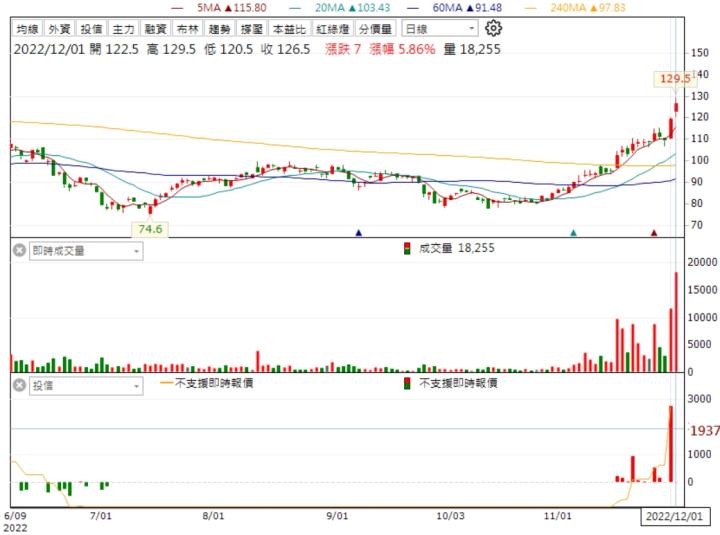This screenshot has width=720, height=535.
Task: Click the 漲幅 5.86% readout
Action: coord(402,49)
